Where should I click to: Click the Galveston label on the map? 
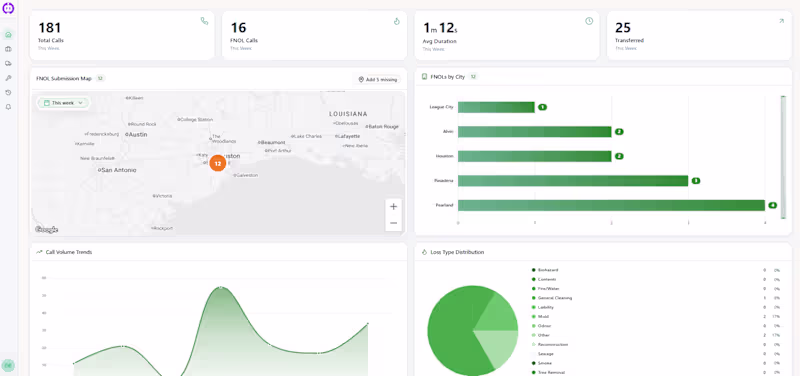246,175
